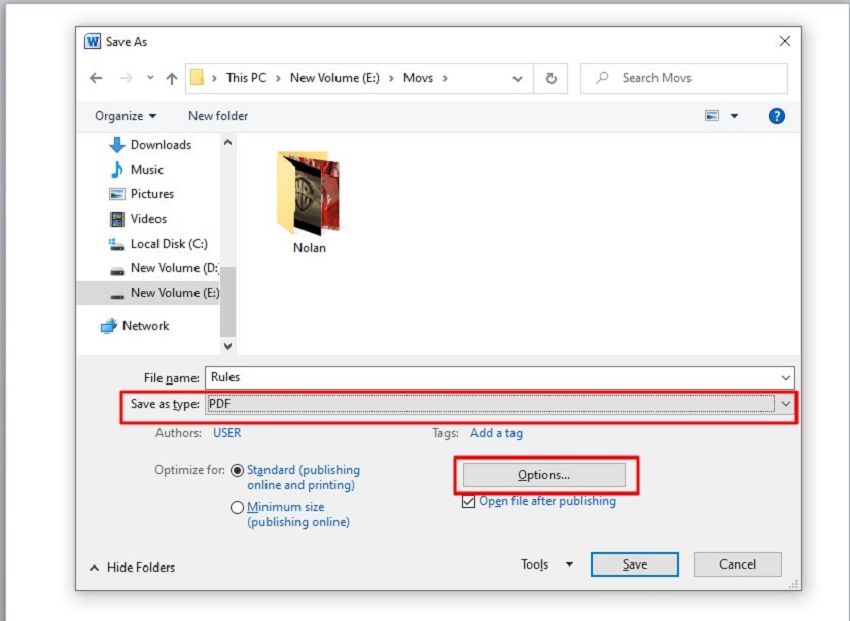Click the Downloads arrow icon
850x621 pixels.
click(x=117, y=145)
